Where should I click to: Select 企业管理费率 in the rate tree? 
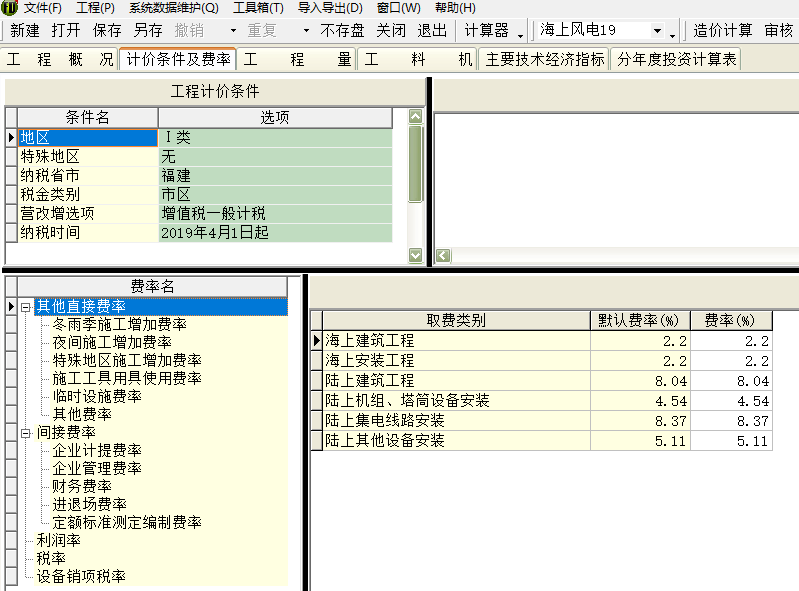[97, 468]
